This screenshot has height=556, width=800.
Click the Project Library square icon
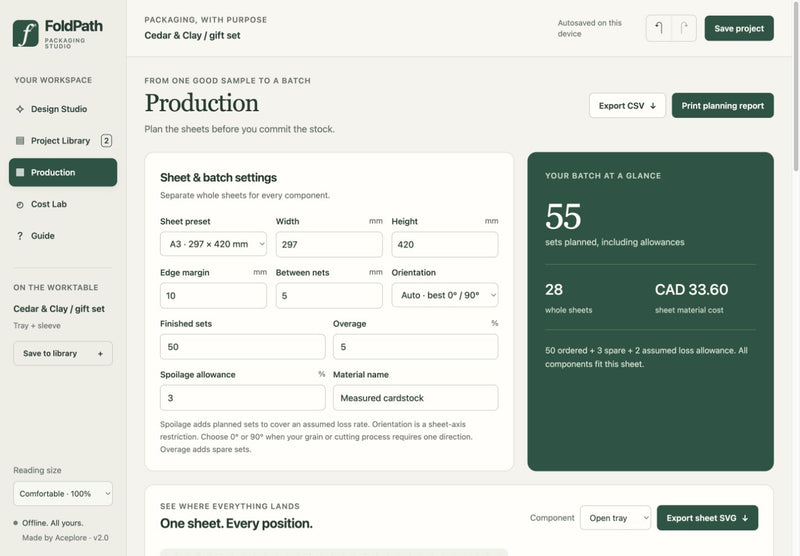point(20,141)
